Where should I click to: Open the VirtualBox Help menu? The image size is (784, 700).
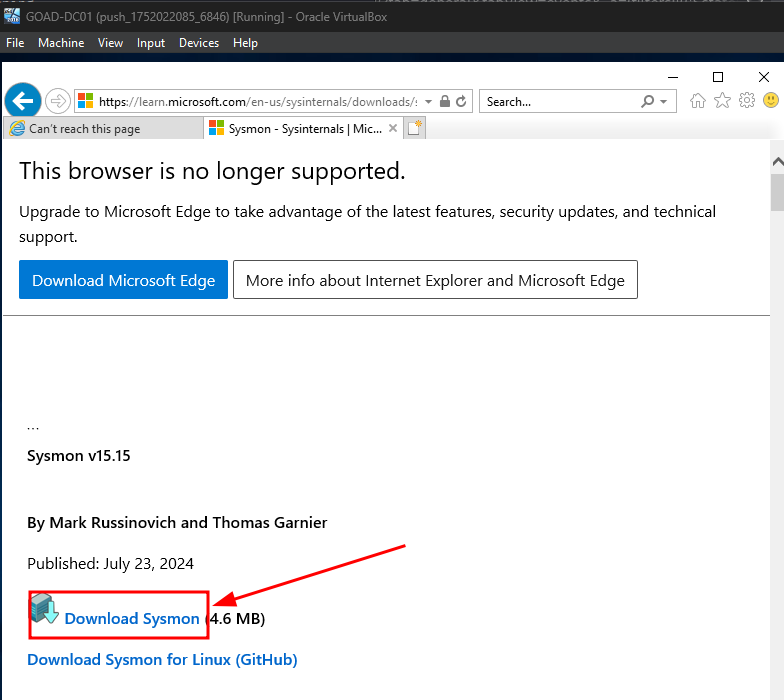tap(246, 43)
